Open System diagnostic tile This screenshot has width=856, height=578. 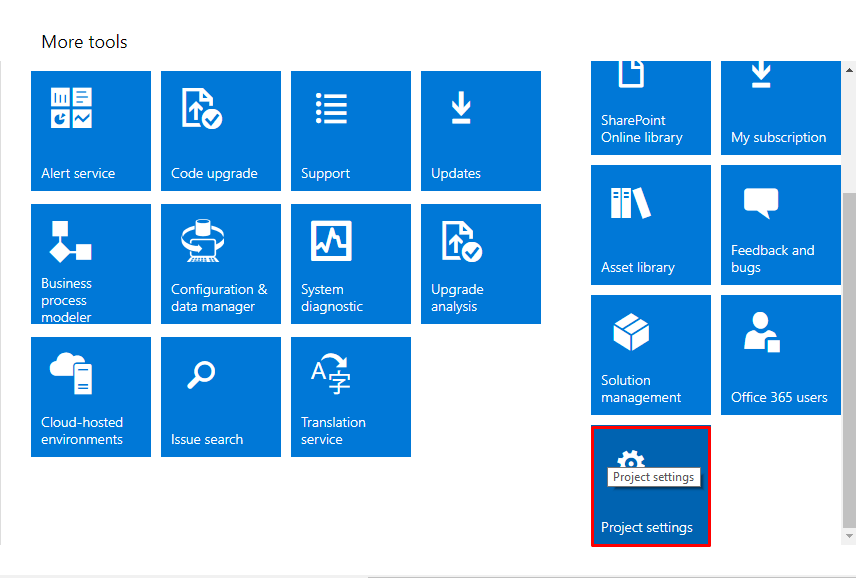pos(350,264)
